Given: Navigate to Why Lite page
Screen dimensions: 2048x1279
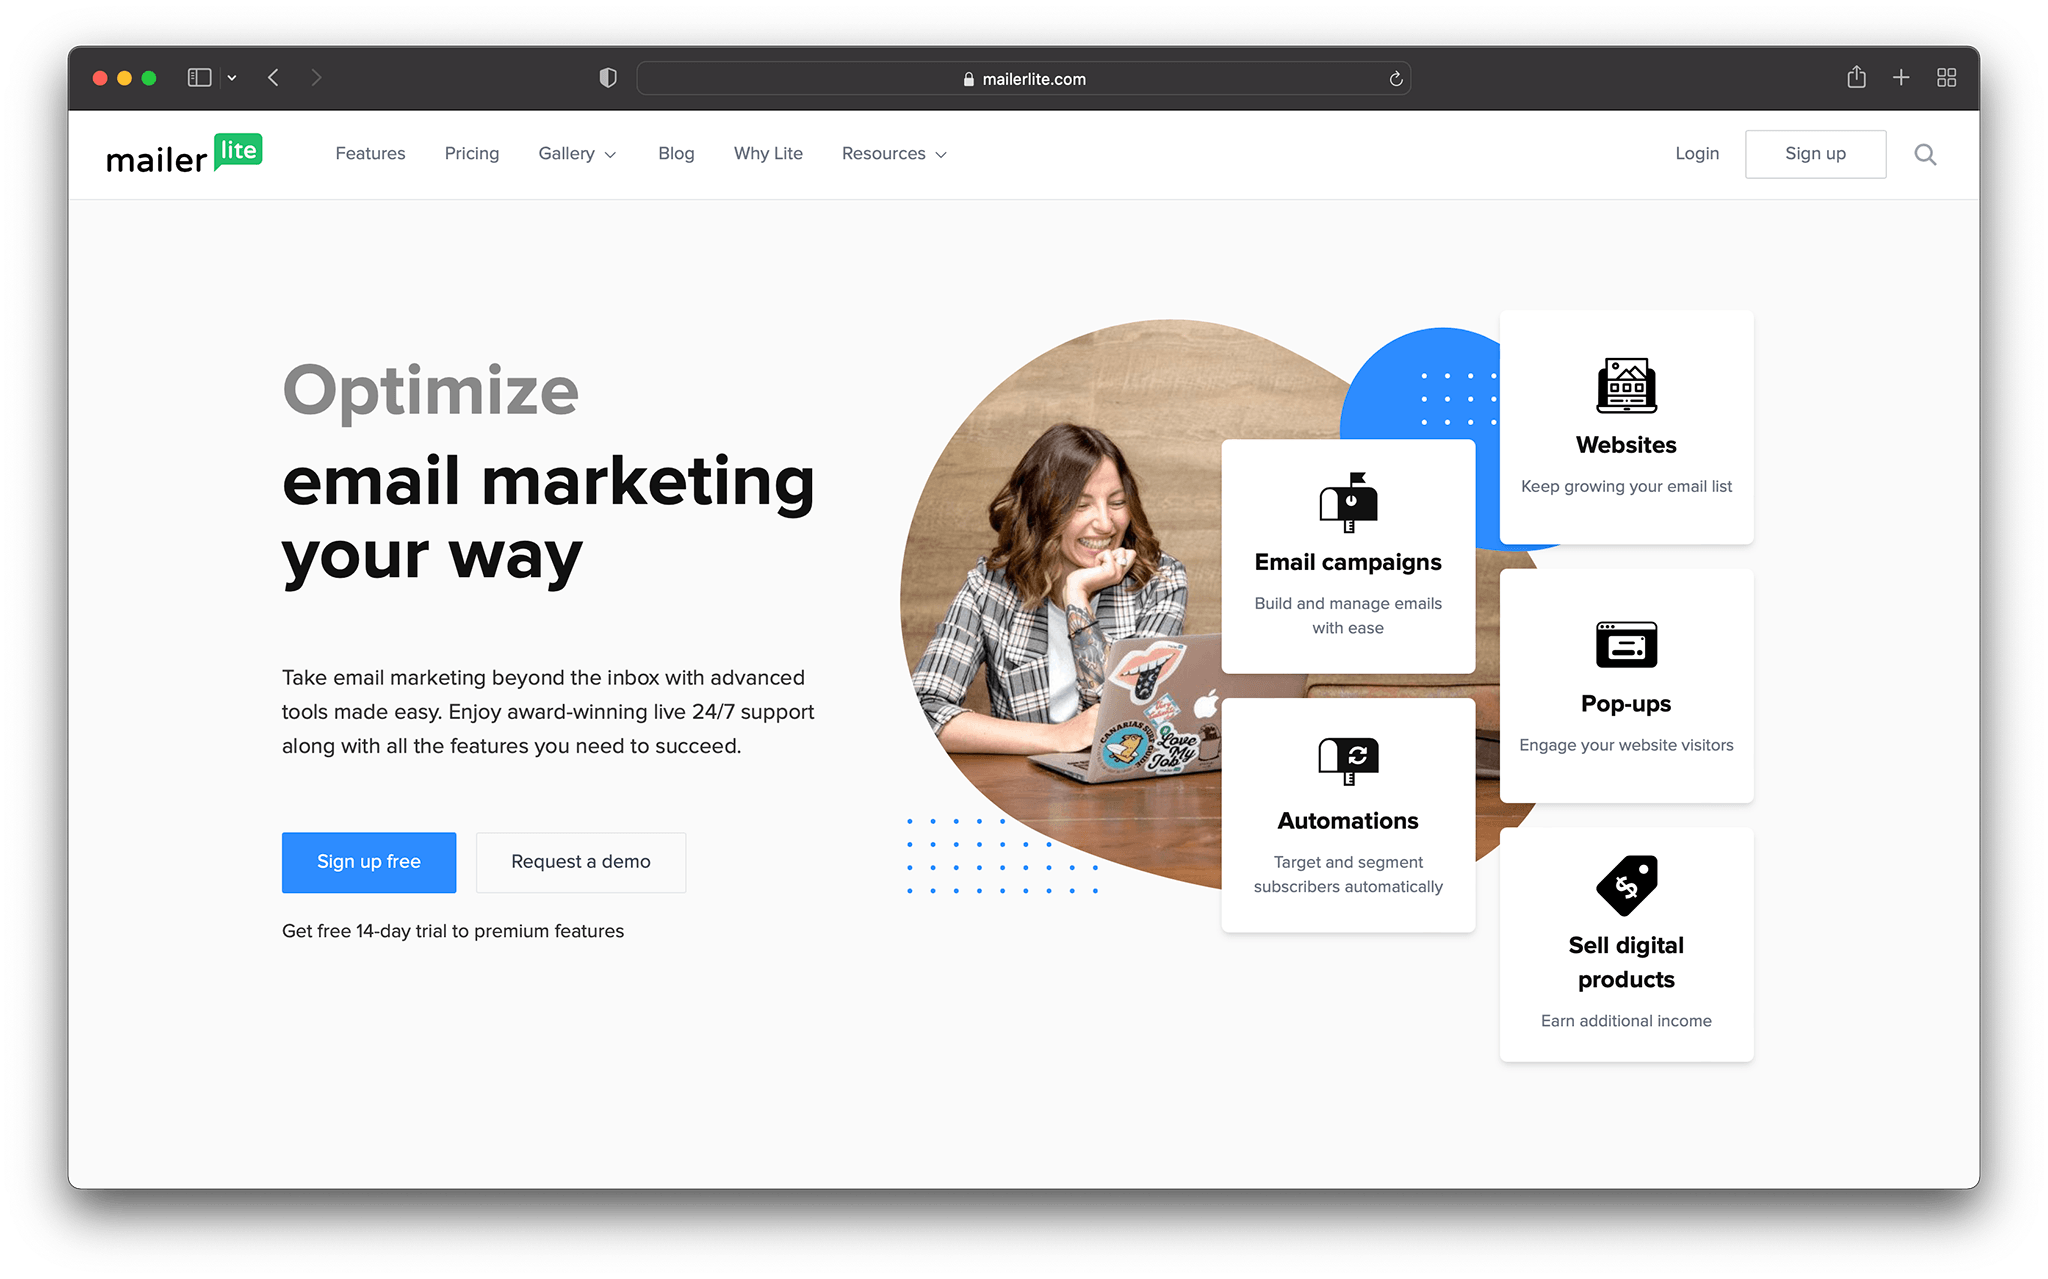Looking at the screenshot, I should tap(768, 153).
